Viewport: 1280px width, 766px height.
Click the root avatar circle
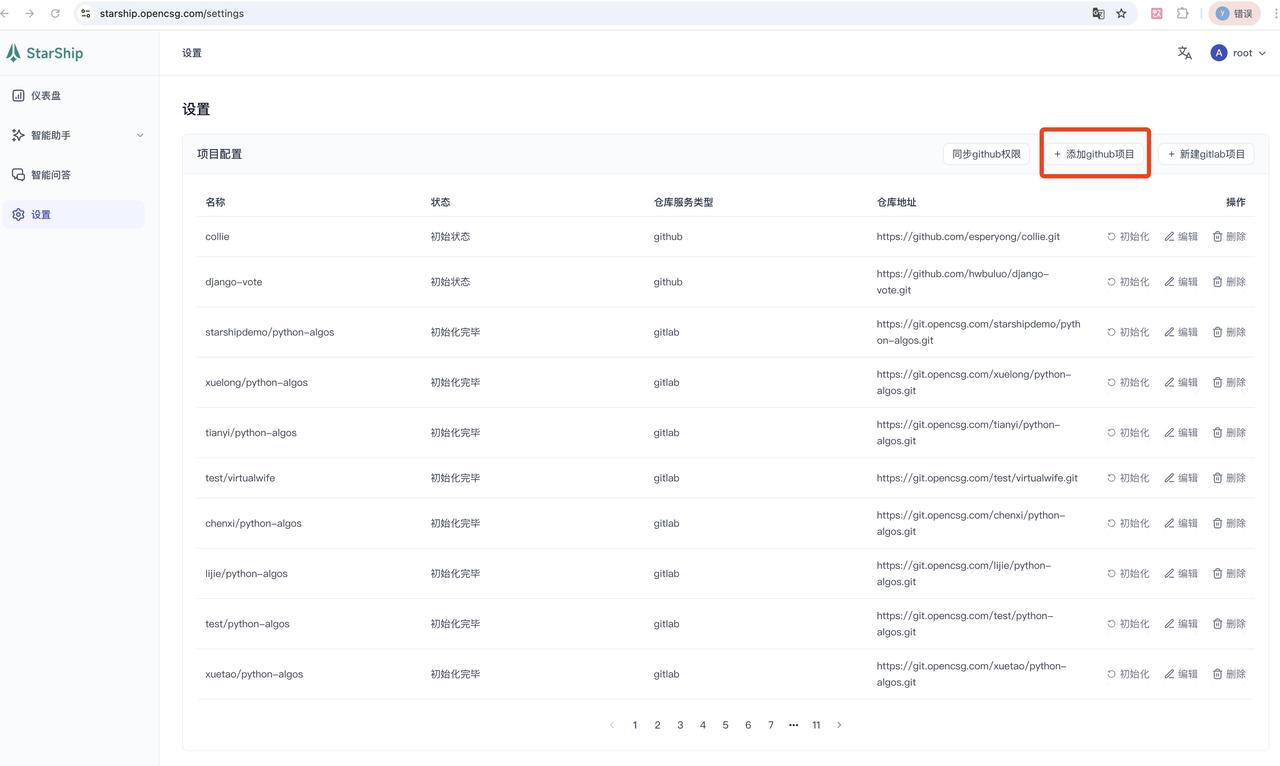coord(1218,52)
